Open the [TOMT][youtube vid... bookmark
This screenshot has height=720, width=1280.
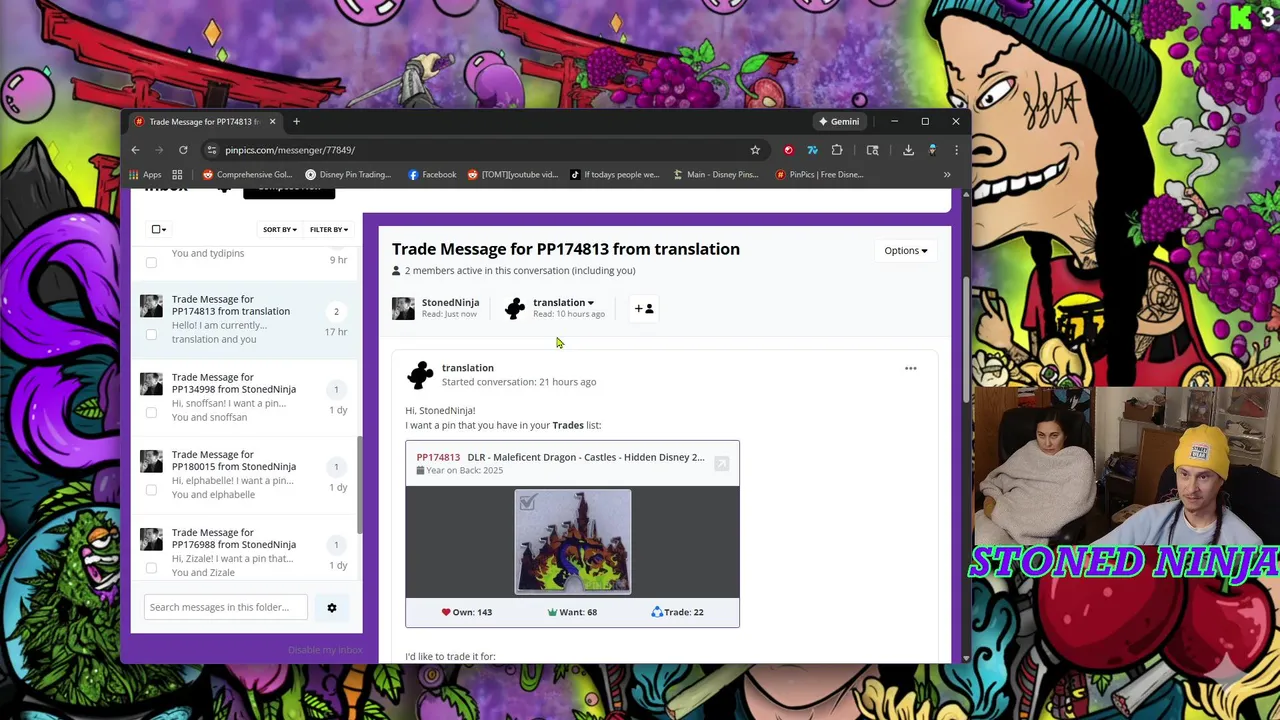coord(513,174)
